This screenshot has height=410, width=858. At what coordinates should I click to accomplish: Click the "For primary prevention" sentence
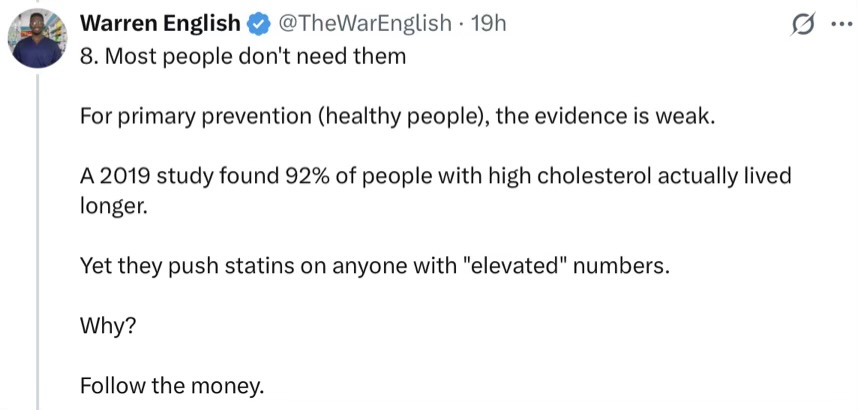click(x=397, y=117)
